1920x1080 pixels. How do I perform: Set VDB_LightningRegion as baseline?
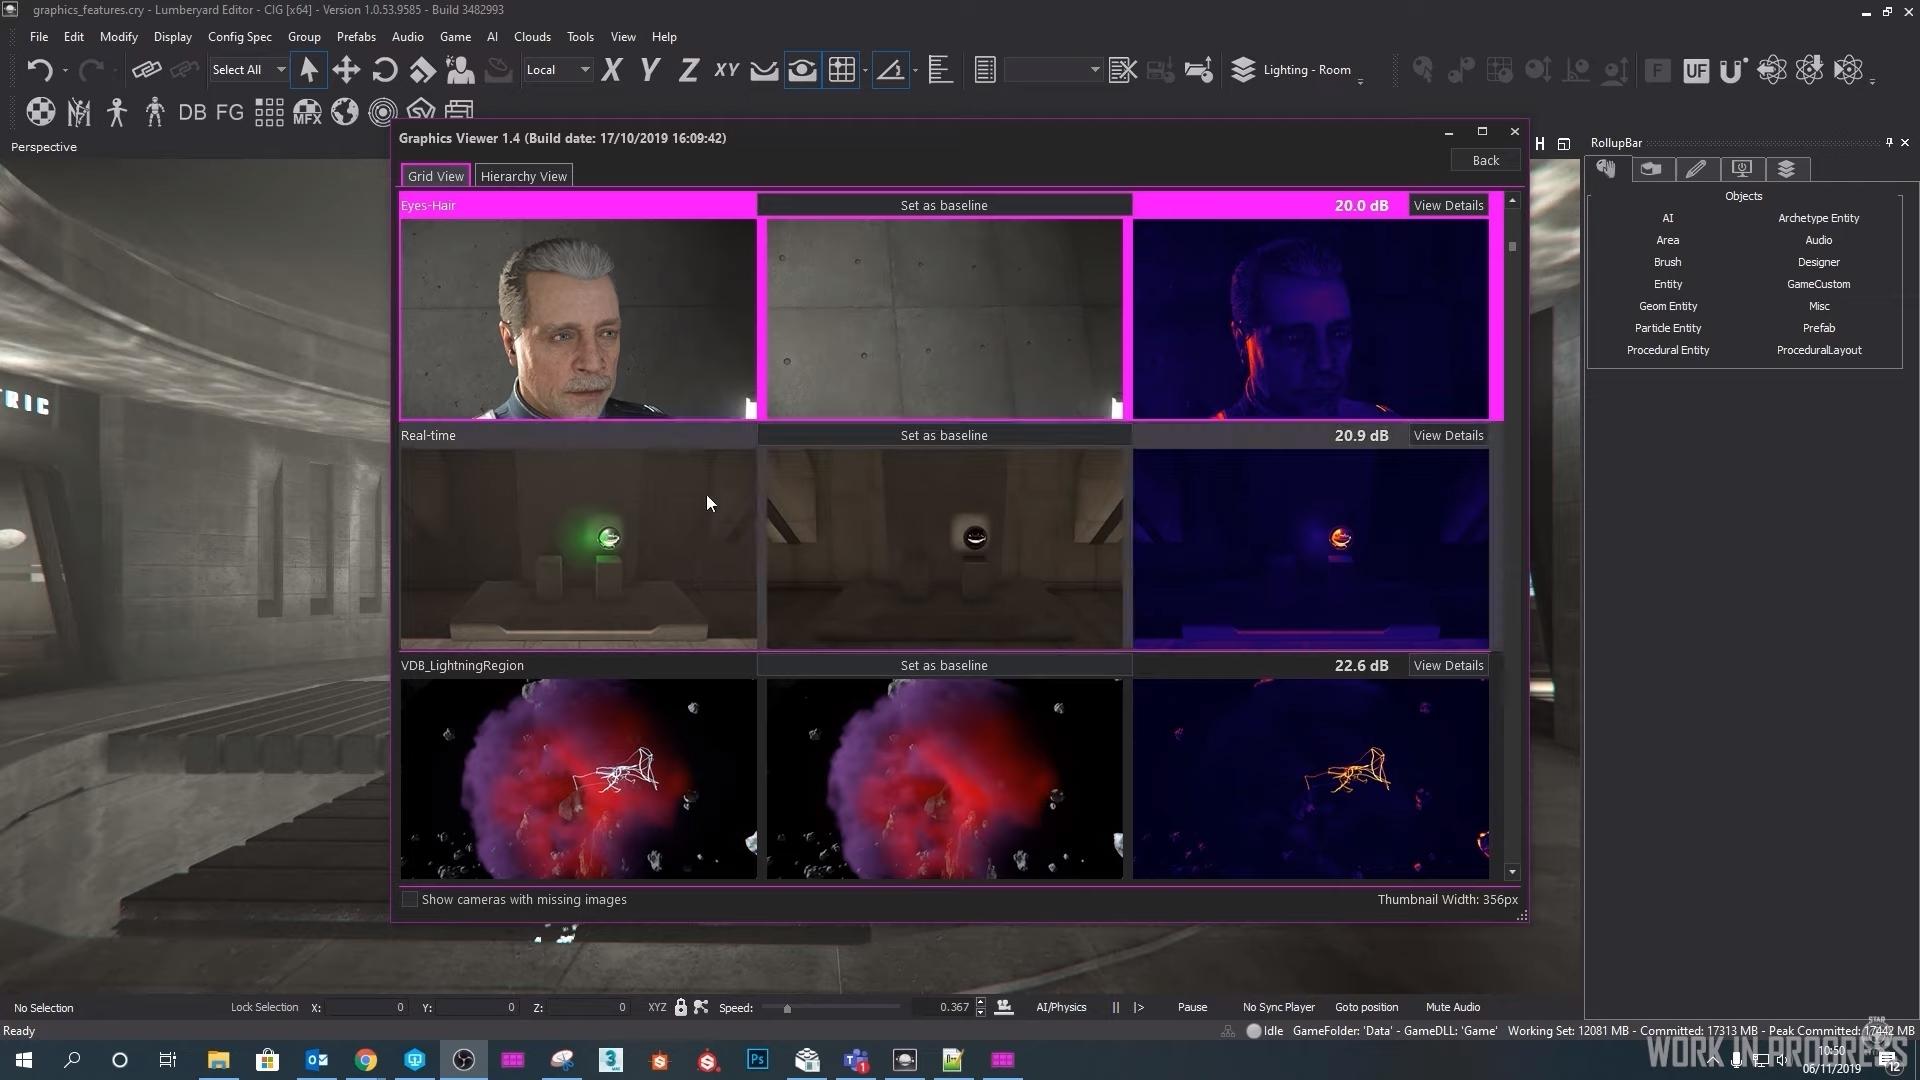pyautogui.click(x=943, y=666)
